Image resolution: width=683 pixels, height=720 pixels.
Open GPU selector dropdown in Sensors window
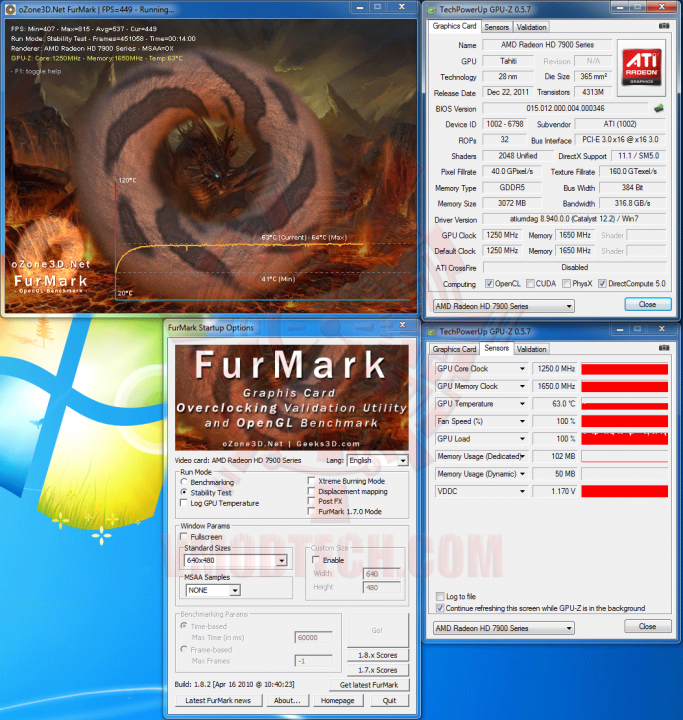point(504,628)
